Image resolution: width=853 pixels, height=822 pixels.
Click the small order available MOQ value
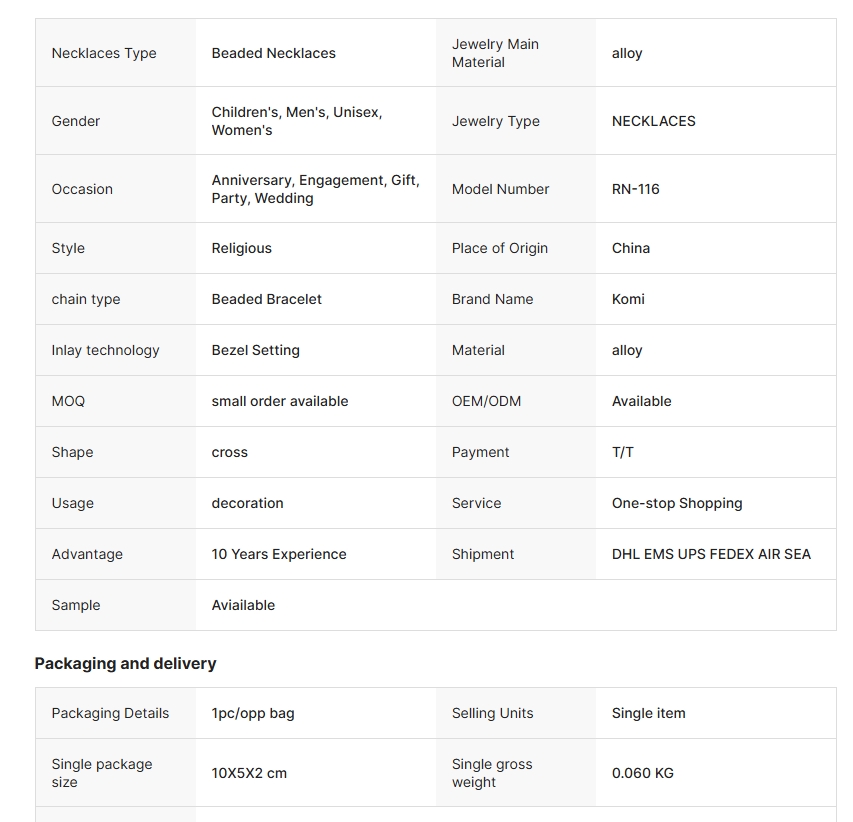[x=280, y=401]
